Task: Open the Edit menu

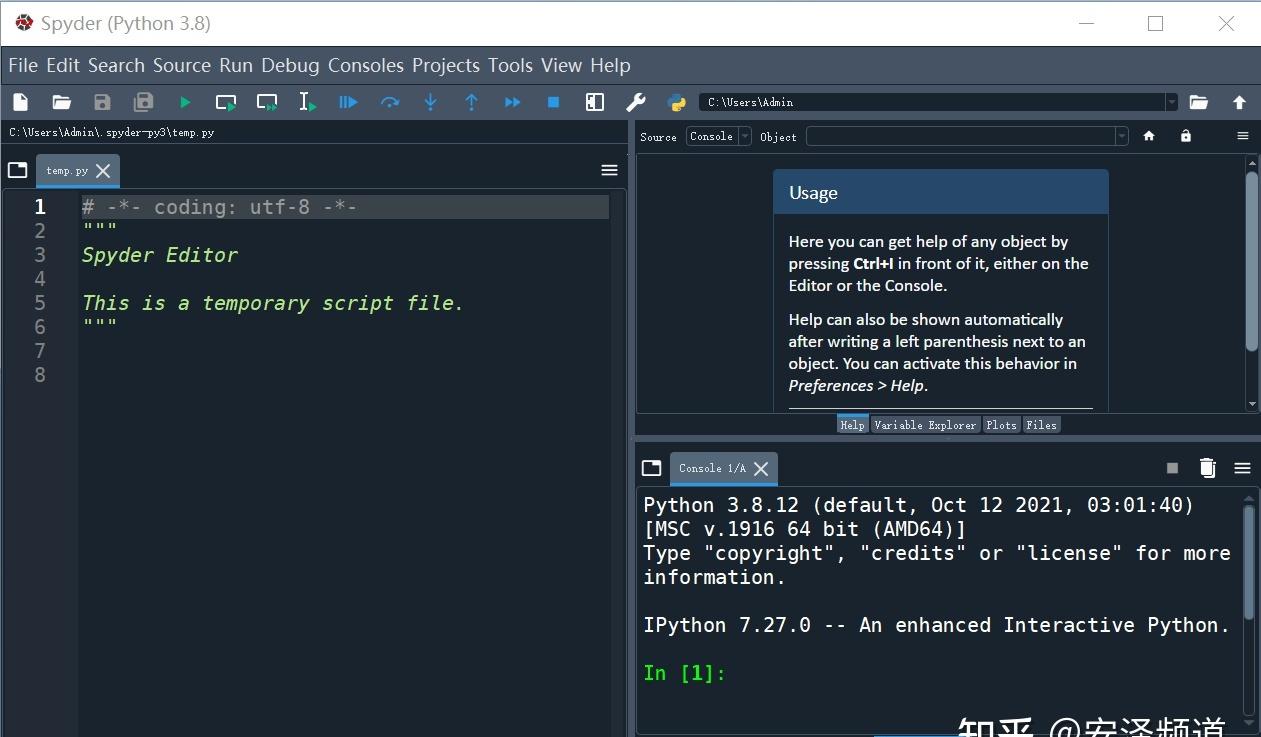Action: (x=63, y=65)
